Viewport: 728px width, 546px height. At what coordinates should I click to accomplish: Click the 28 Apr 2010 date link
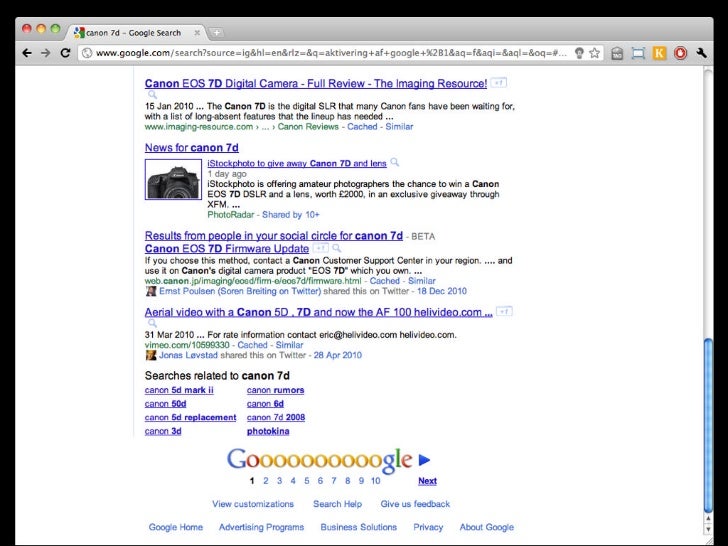tap(338, 355)
